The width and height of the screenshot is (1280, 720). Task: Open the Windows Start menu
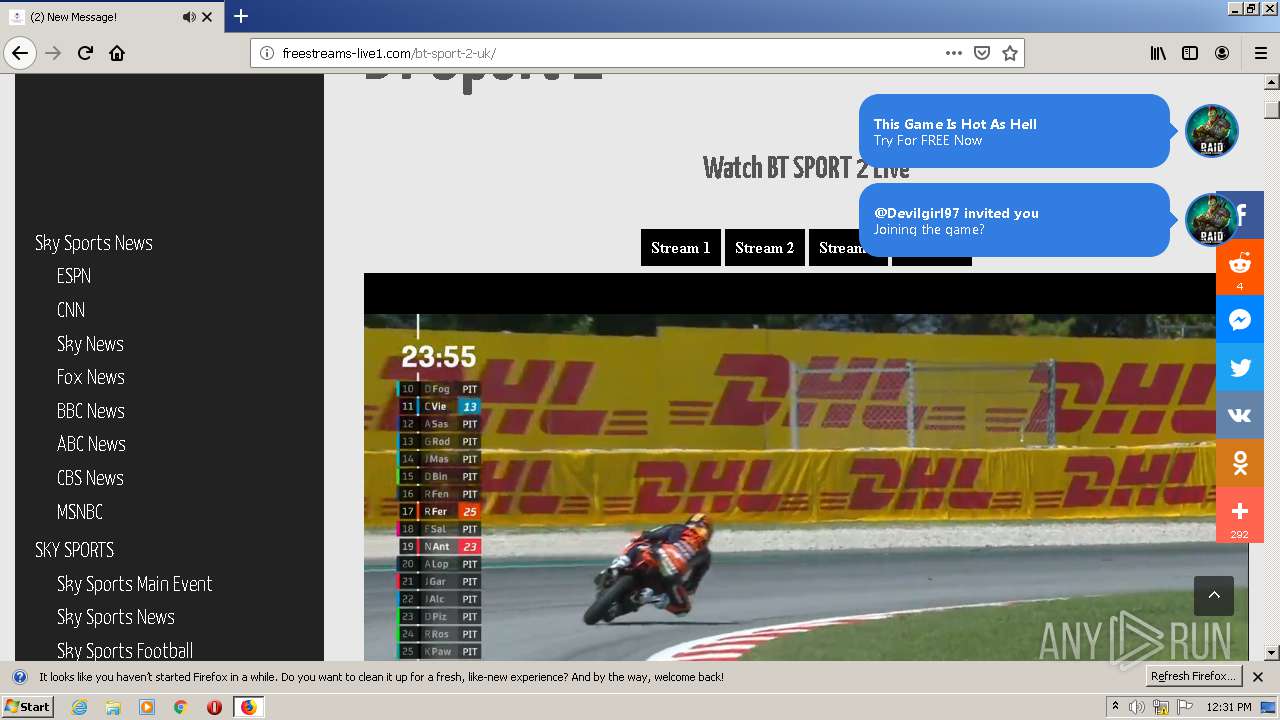pos(27,707)
